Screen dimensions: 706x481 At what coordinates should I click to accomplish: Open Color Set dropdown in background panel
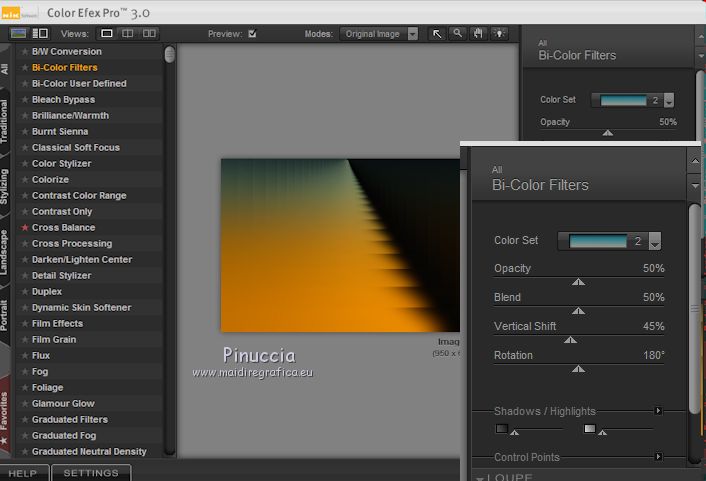(x=669, y=100)
